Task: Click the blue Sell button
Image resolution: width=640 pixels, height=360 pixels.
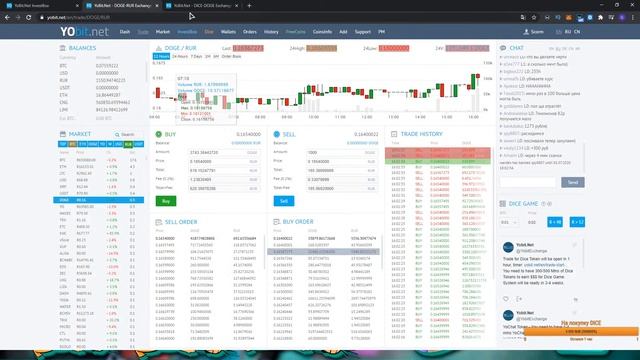Action: point(284,201)
